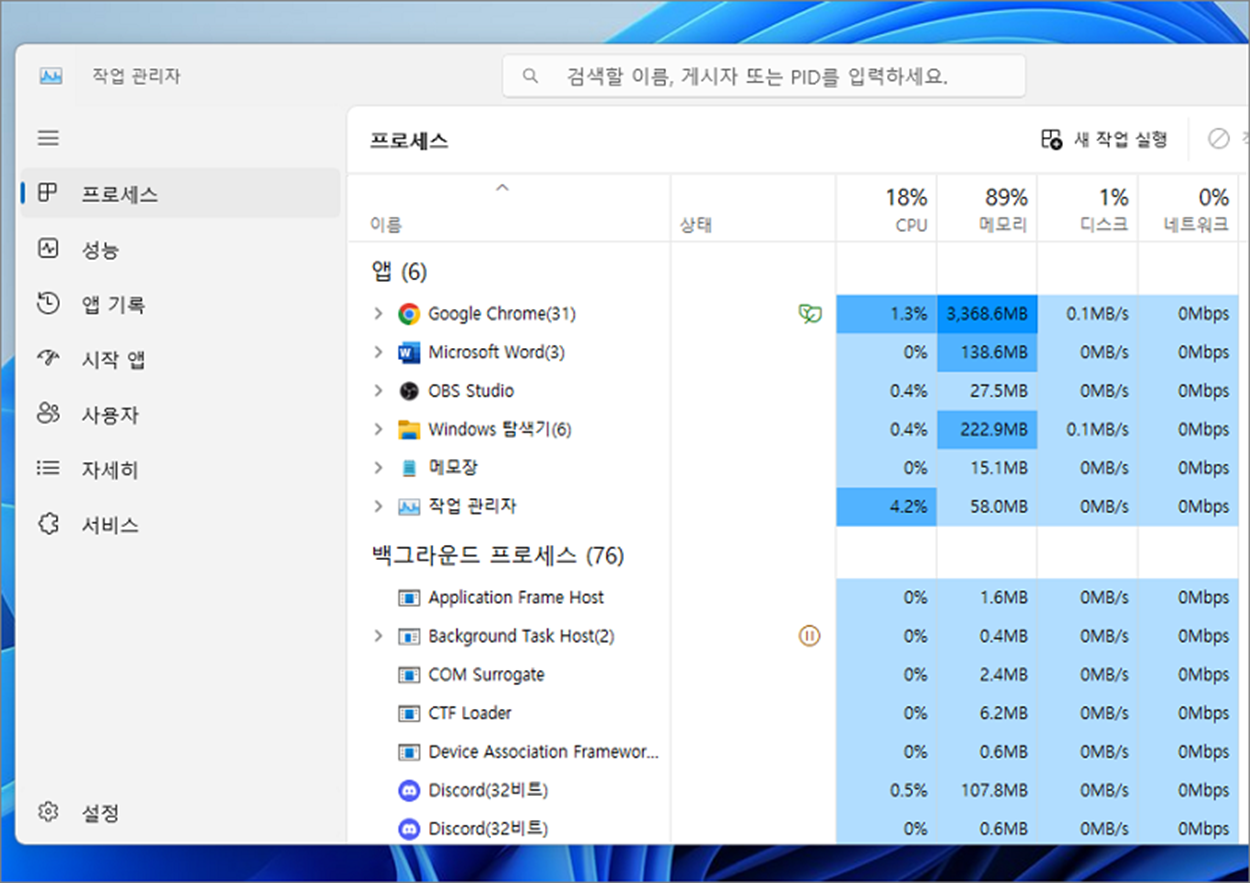Expand the Google Chrome(31) process group

pos(378,314)
